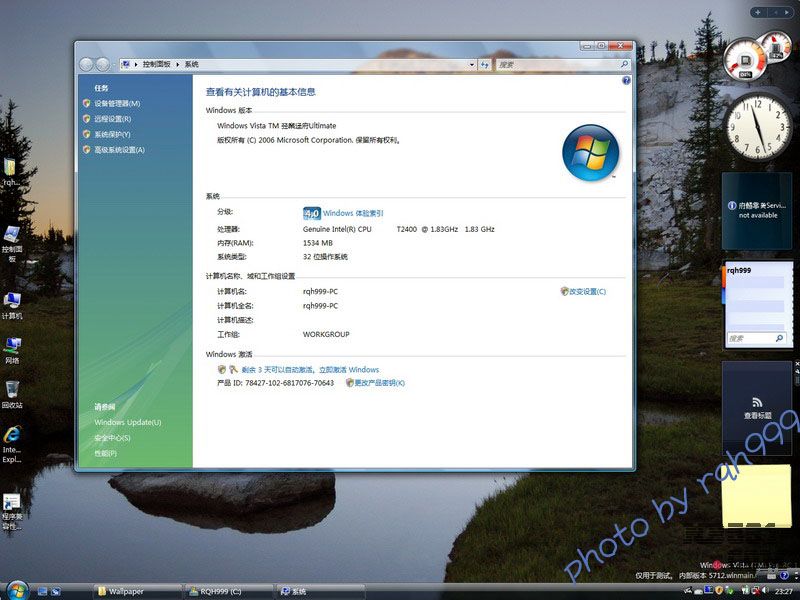Screen dimensions: 800x600
Task: Click the Control Panel icon in address bar
Action: [x=126, y=64]
